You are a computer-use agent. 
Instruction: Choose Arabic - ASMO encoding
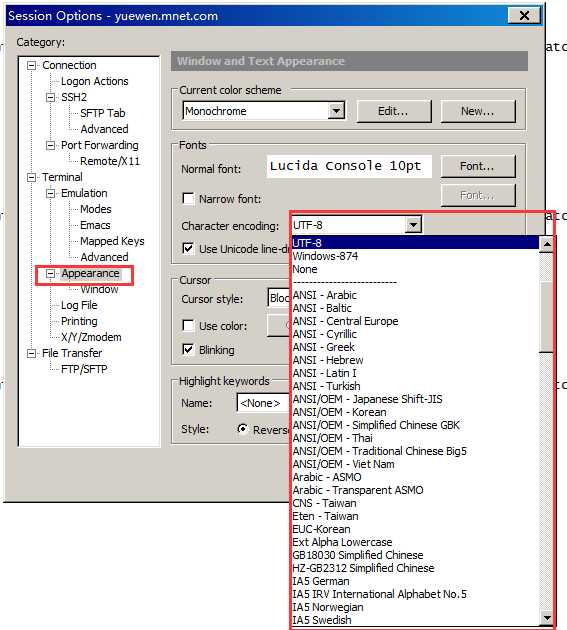415,477
